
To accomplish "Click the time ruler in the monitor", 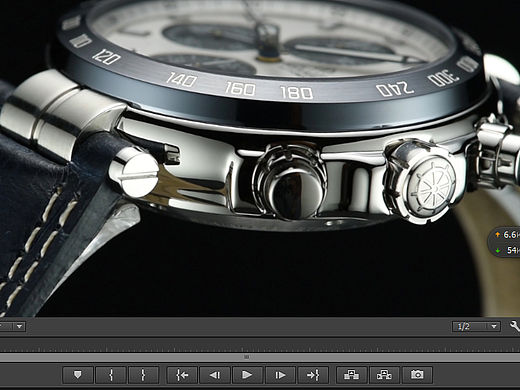I will 260,346.
